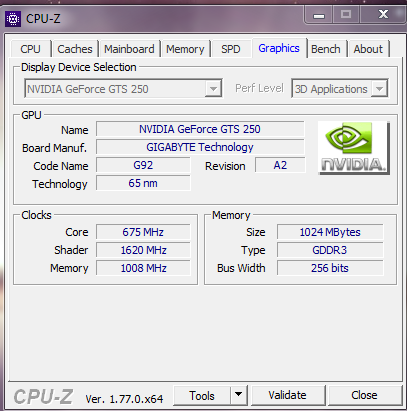The width and height of the screenshot is (407, 411).
Task: Open the Caches tab
Action: pos(75,49)
